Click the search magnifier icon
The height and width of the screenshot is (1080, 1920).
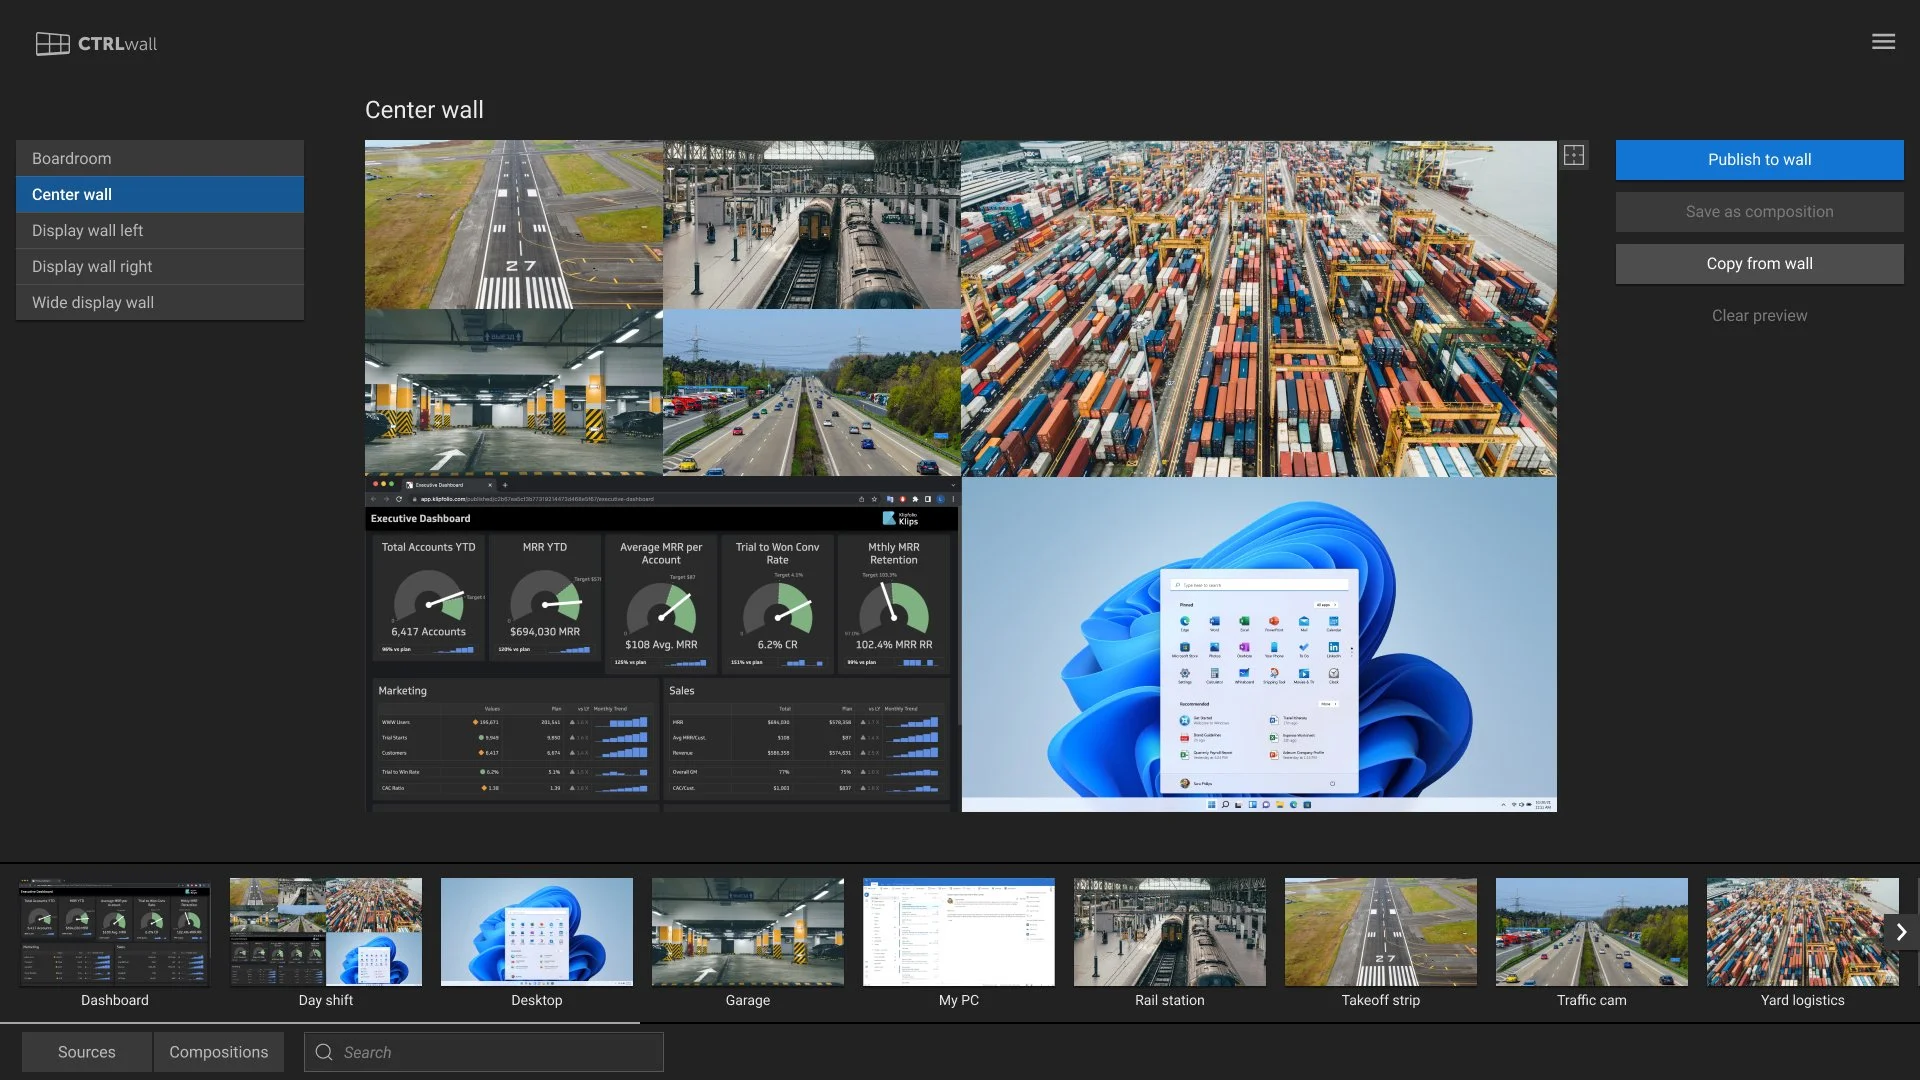324,1052
